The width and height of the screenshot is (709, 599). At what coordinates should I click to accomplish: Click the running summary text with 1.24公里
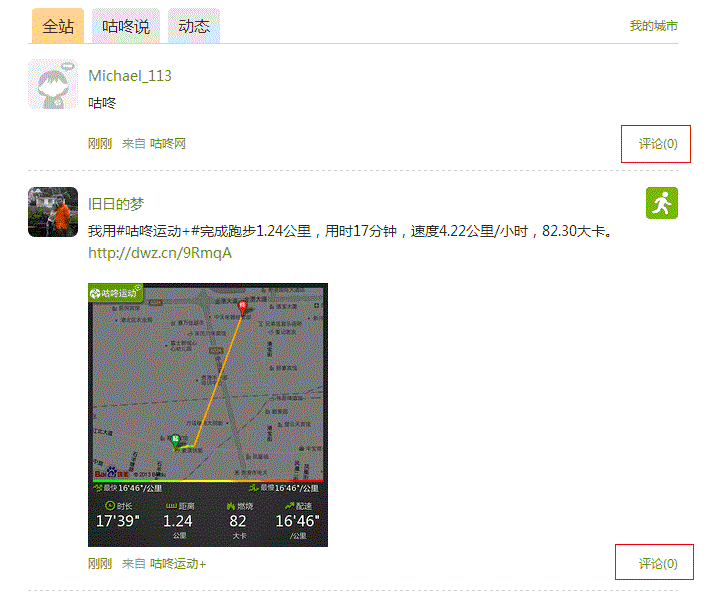[x=350, y=231]
